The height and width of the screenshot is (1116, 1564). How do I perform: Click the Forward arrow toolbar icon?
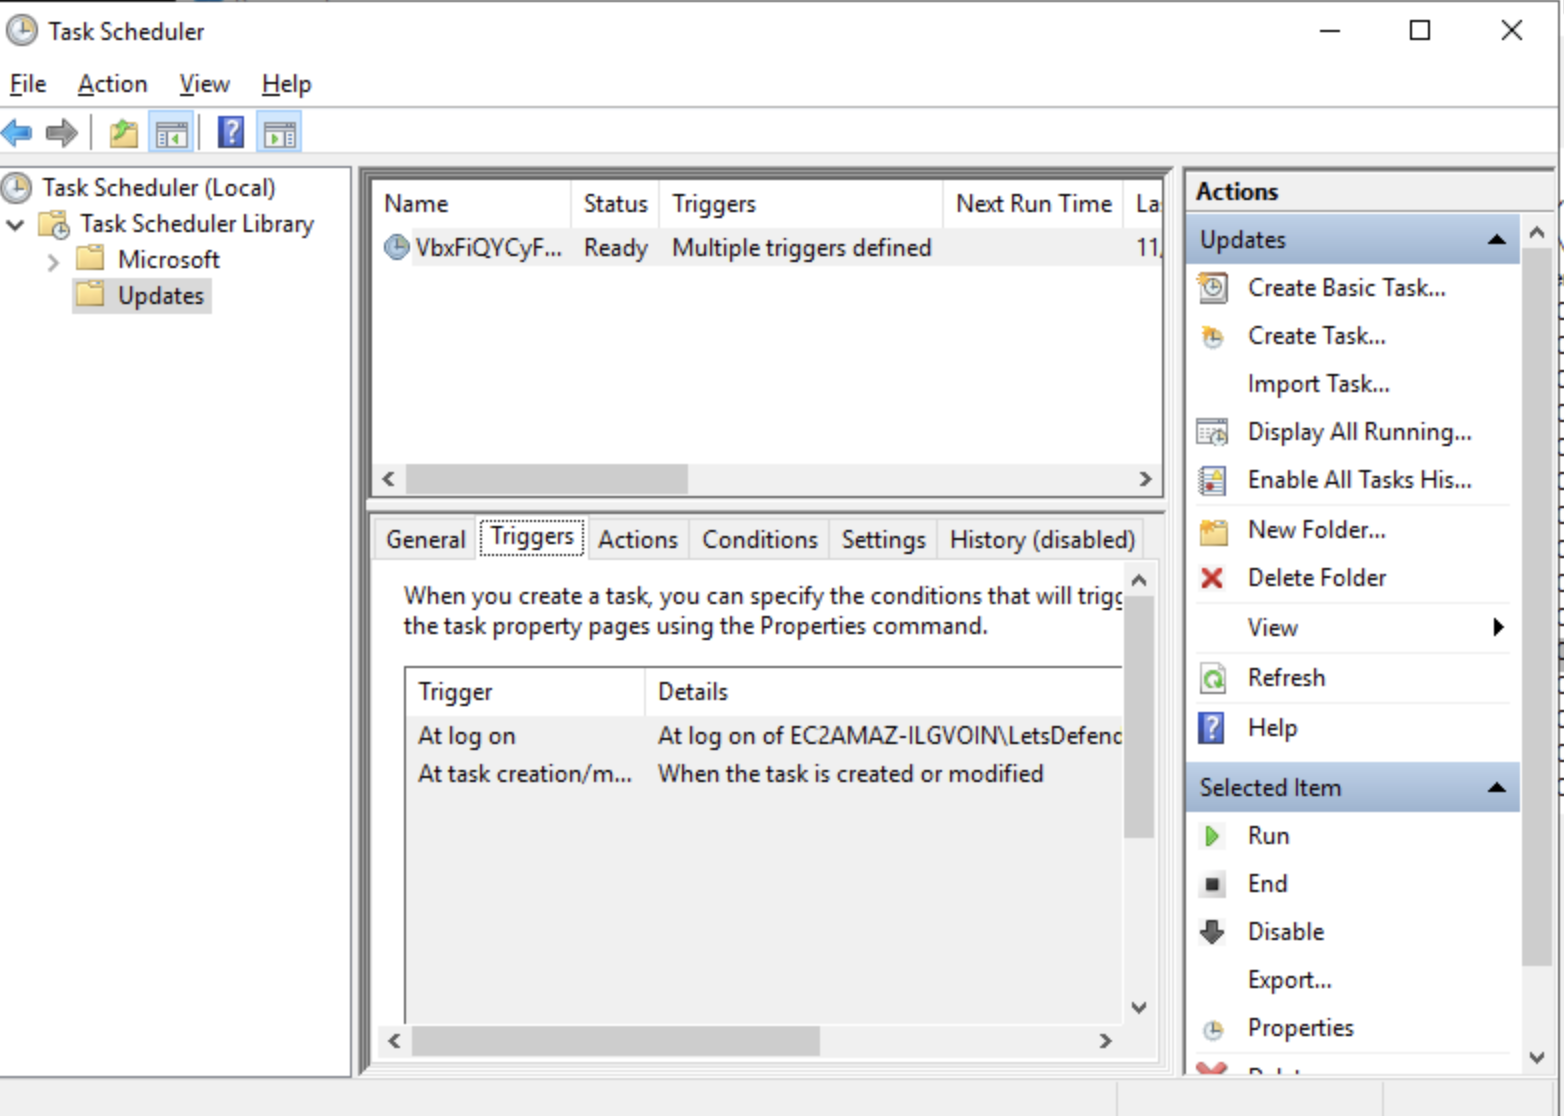tap(62, 132)
